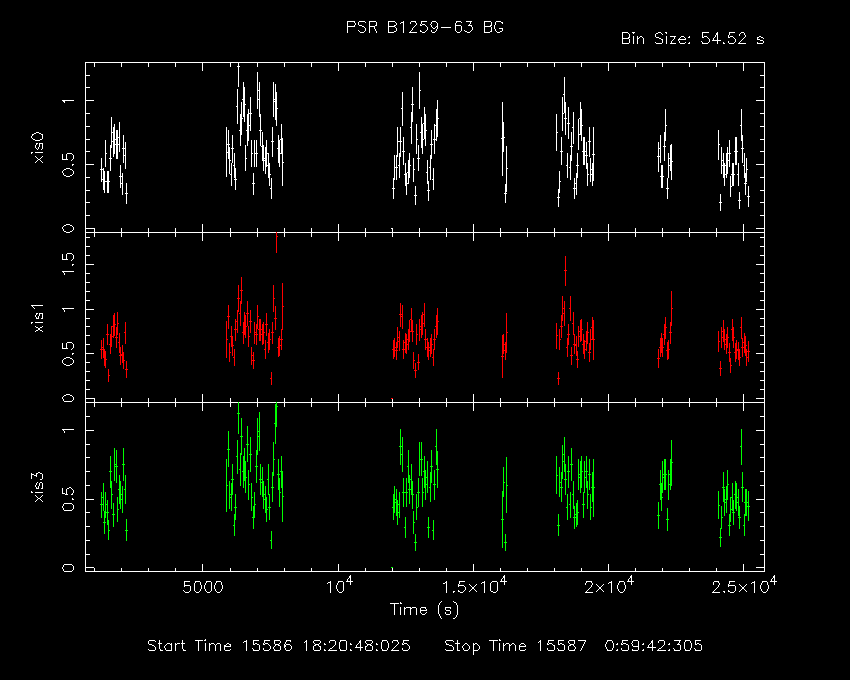Click the 1.5 label on xis1 axis
The height and width of the screenshot is (680, 850).
pos(68,265)
